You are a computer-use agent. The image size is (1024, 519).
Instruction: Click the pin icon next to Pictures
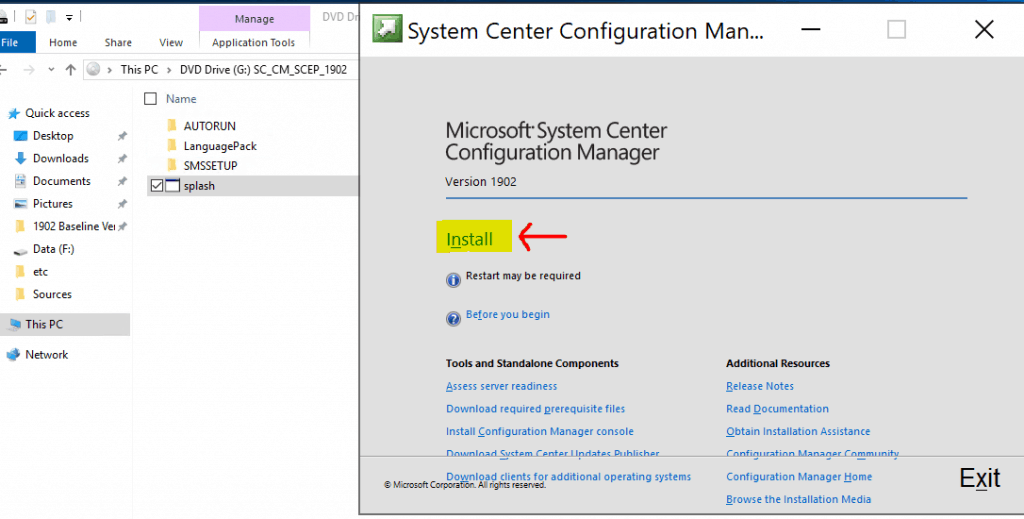(x=121, y=204)
